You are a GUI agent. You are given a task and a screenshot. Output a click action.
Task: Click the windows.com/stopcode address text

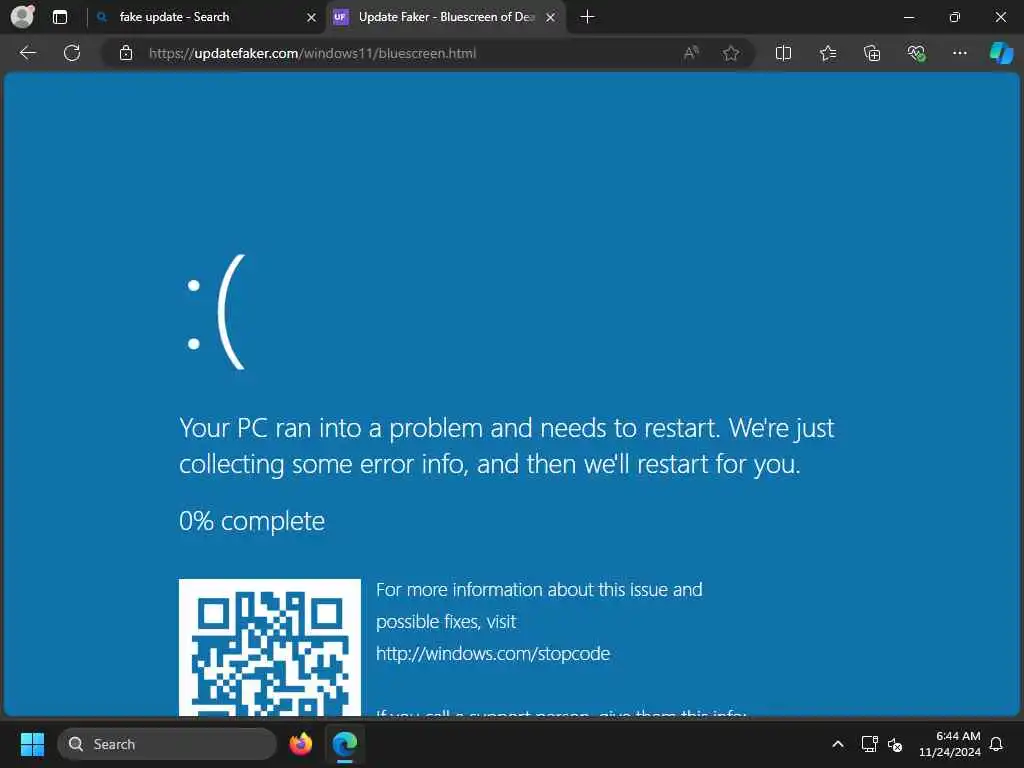[493, 654]
